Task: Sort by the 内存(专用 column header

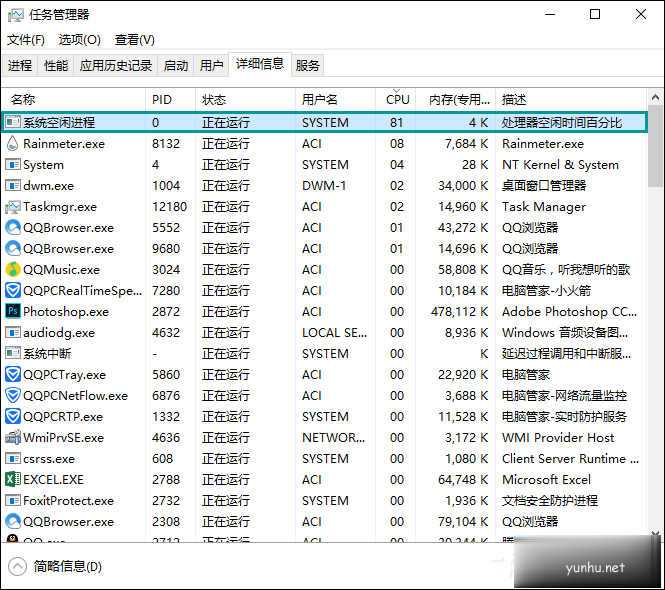Action: point(455,100)
